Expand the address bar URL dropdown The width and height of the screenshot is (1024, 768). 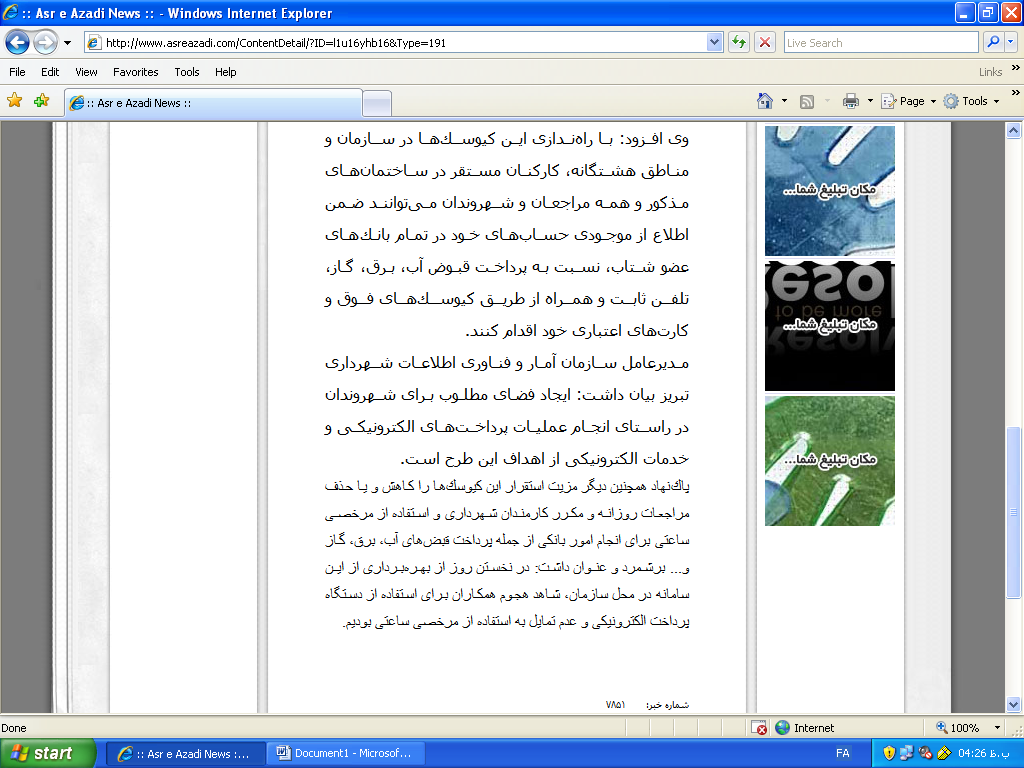714,43
